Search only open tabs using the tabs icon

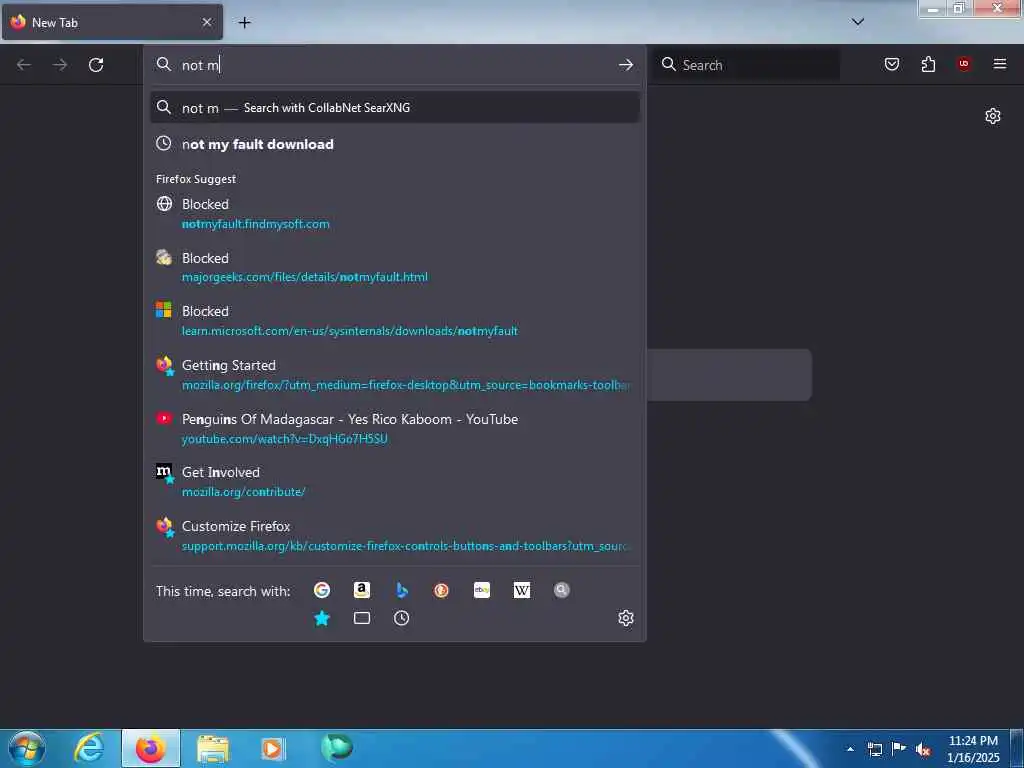362,618
